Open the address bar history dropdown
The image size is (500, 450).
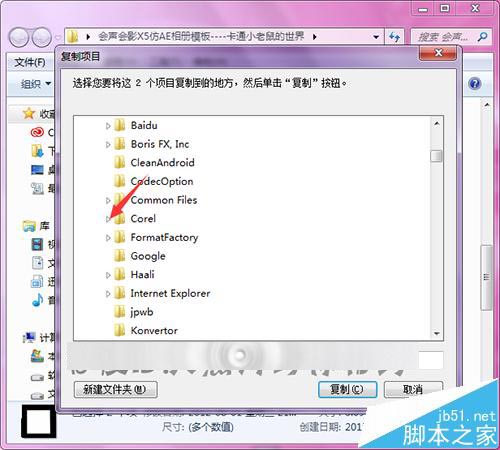(x=376, y=37)
